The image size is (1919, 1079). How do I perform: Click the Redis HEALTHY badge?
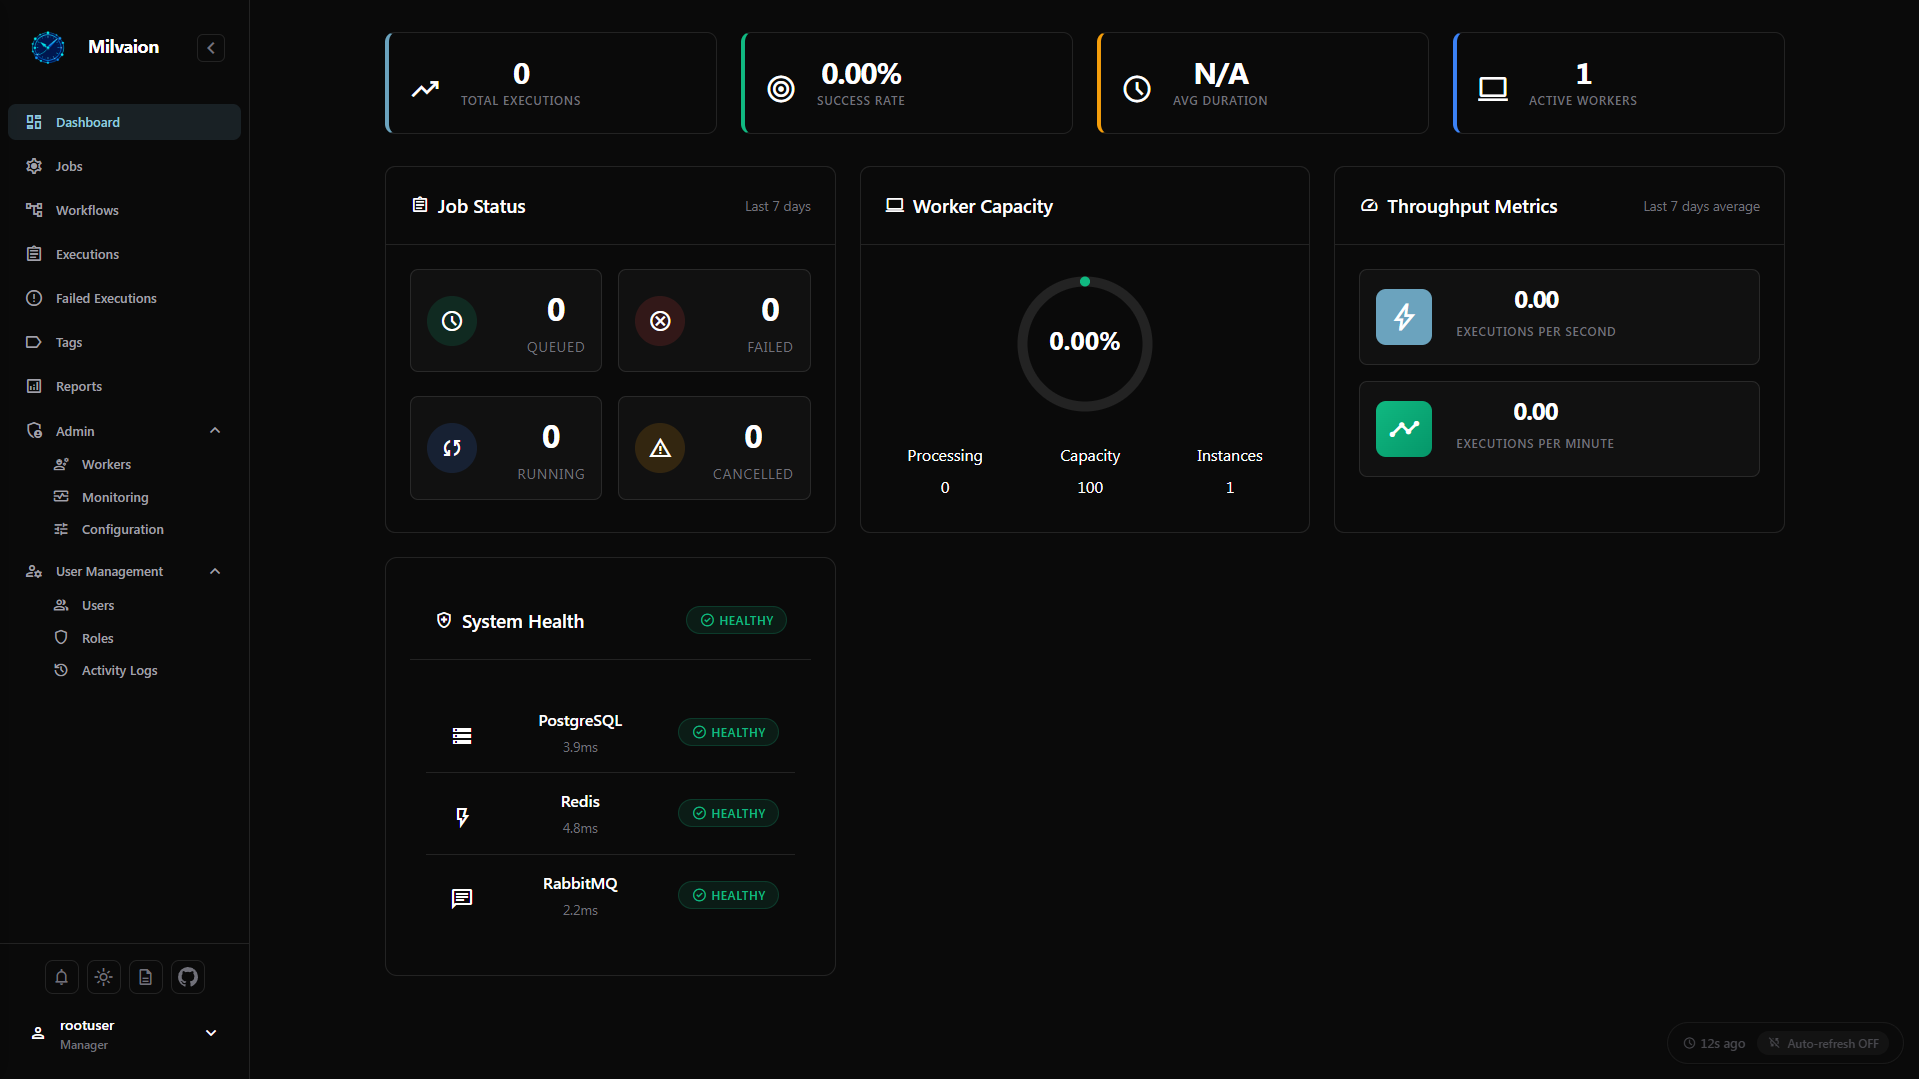(x=728, y=813)
